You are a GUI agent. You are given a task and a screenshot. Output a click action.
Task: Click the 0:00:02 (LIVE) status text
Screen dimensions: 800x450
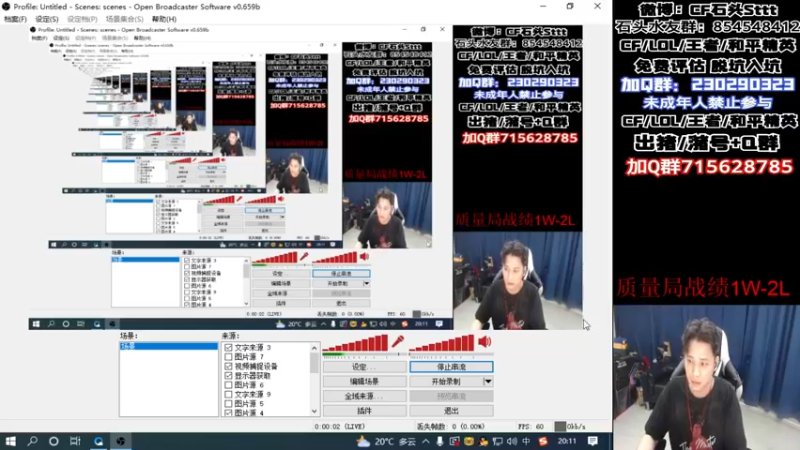[340, 427]
